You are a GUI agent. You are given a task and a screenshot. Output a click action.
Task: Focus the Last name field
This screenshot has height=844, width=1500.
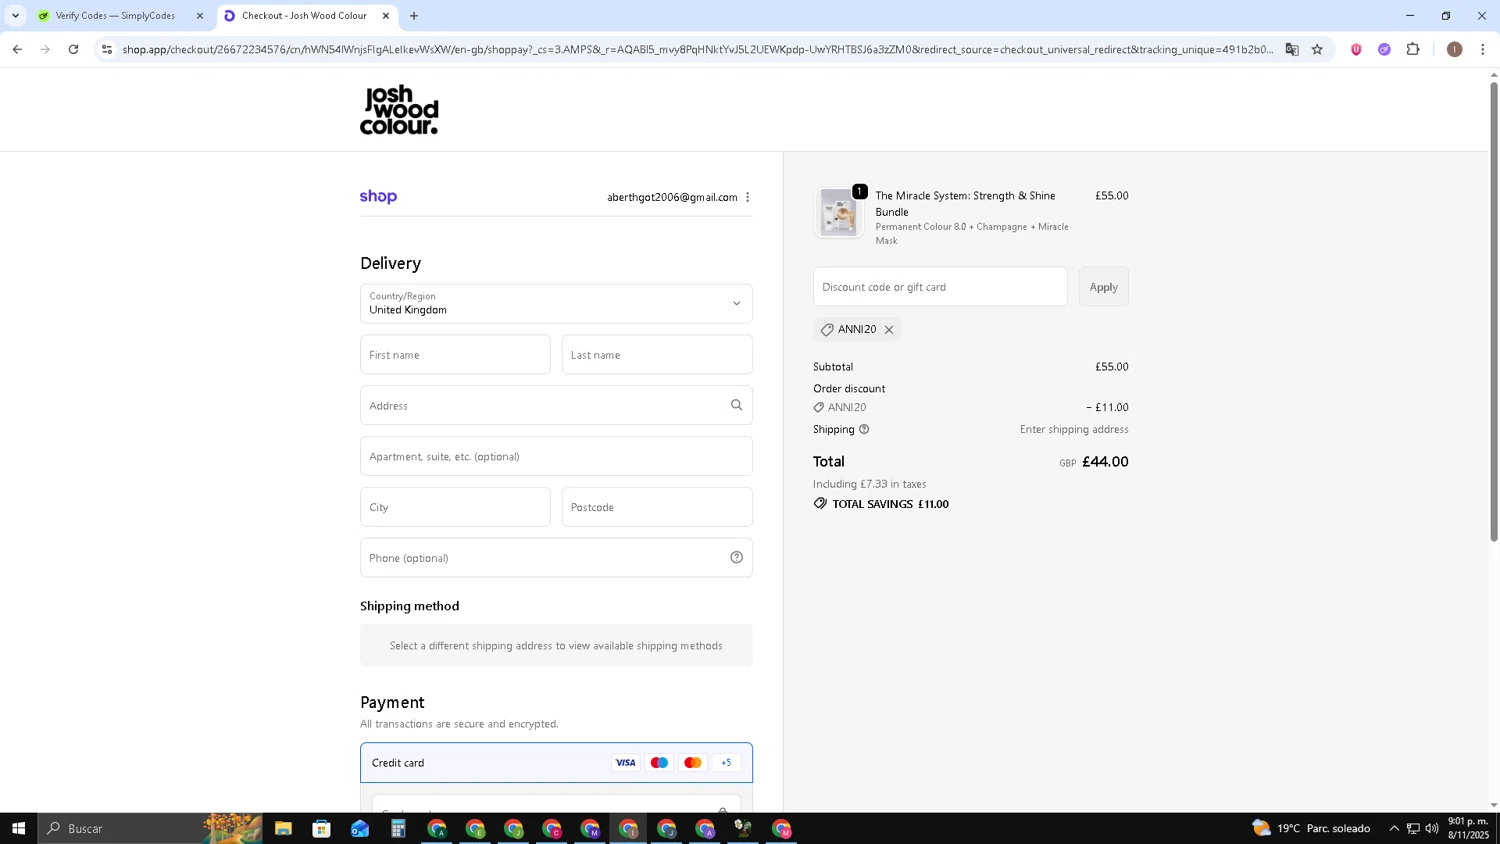pyautogui.click(x=657, y=355)
